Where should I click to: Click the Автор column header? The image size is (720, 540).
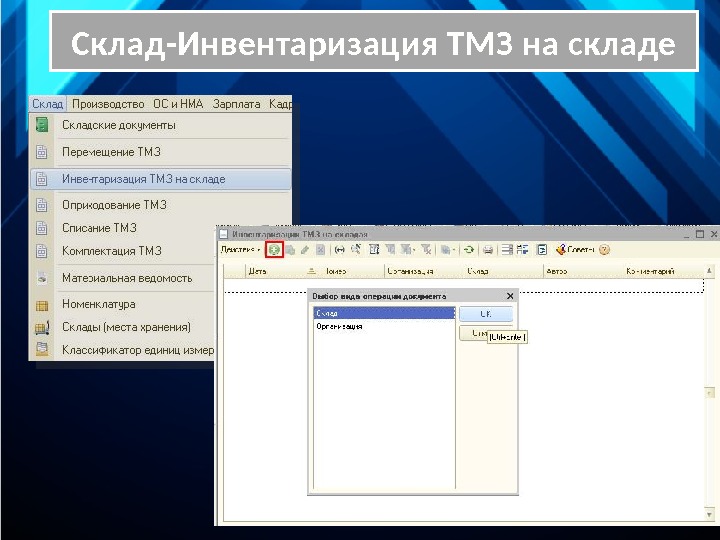(583, 271)
